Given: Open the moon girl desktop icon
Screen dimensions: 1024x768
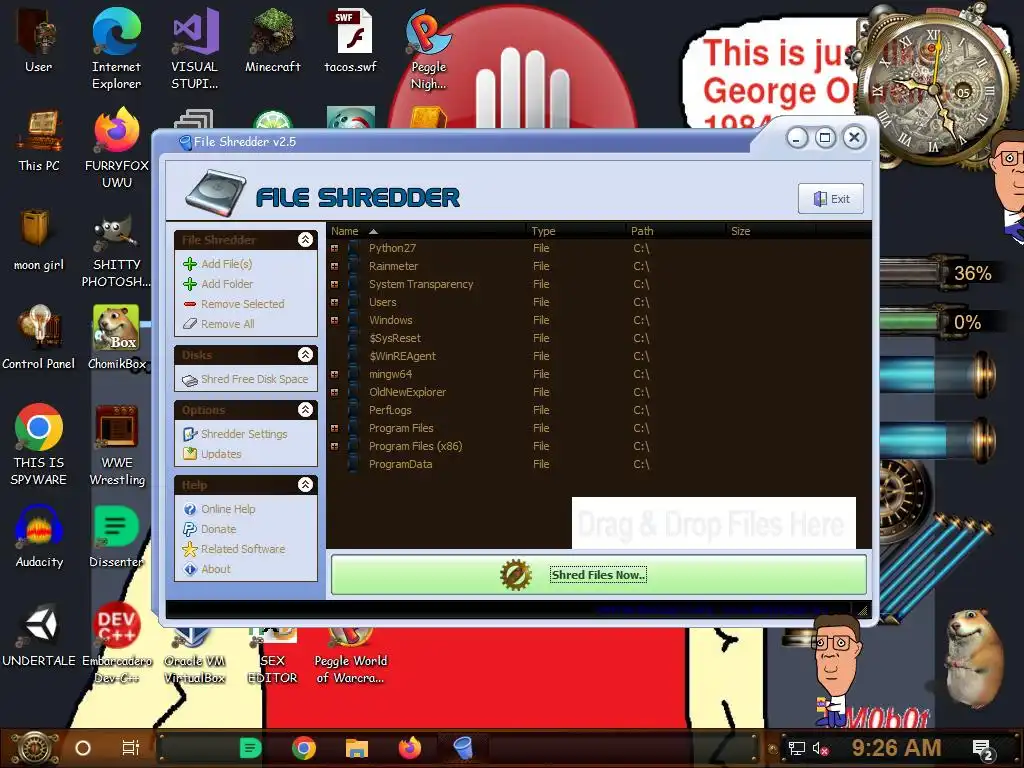Looking at the screenshot, I should [39, 240].
